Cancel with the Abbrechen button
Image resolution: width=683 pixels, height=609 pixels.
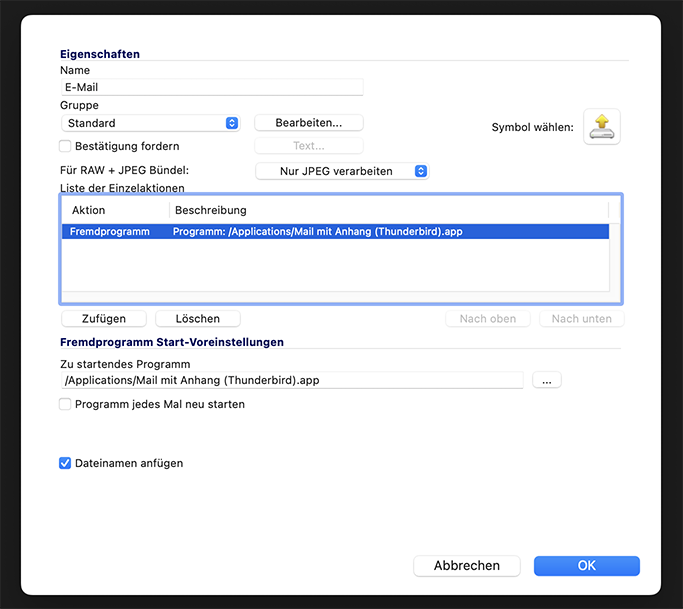pyautogui.click(x=467, y=565)
